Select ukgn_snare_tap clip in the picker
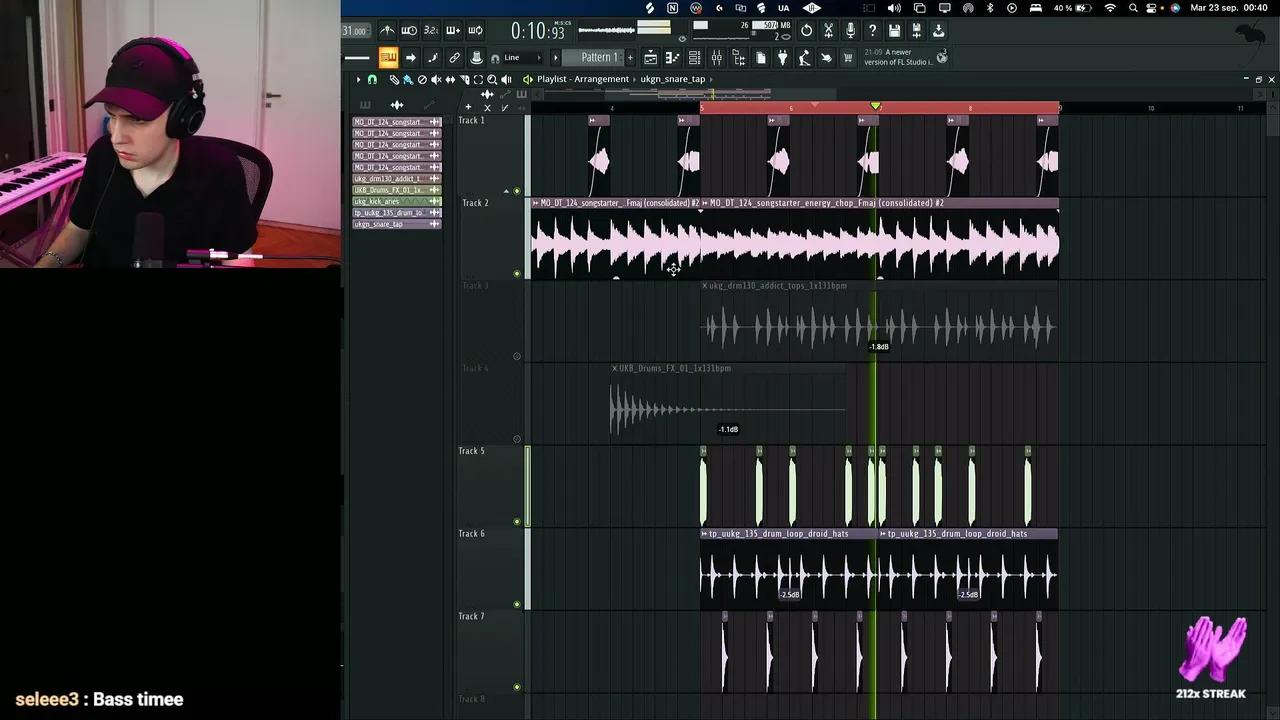 click(397, 224)
